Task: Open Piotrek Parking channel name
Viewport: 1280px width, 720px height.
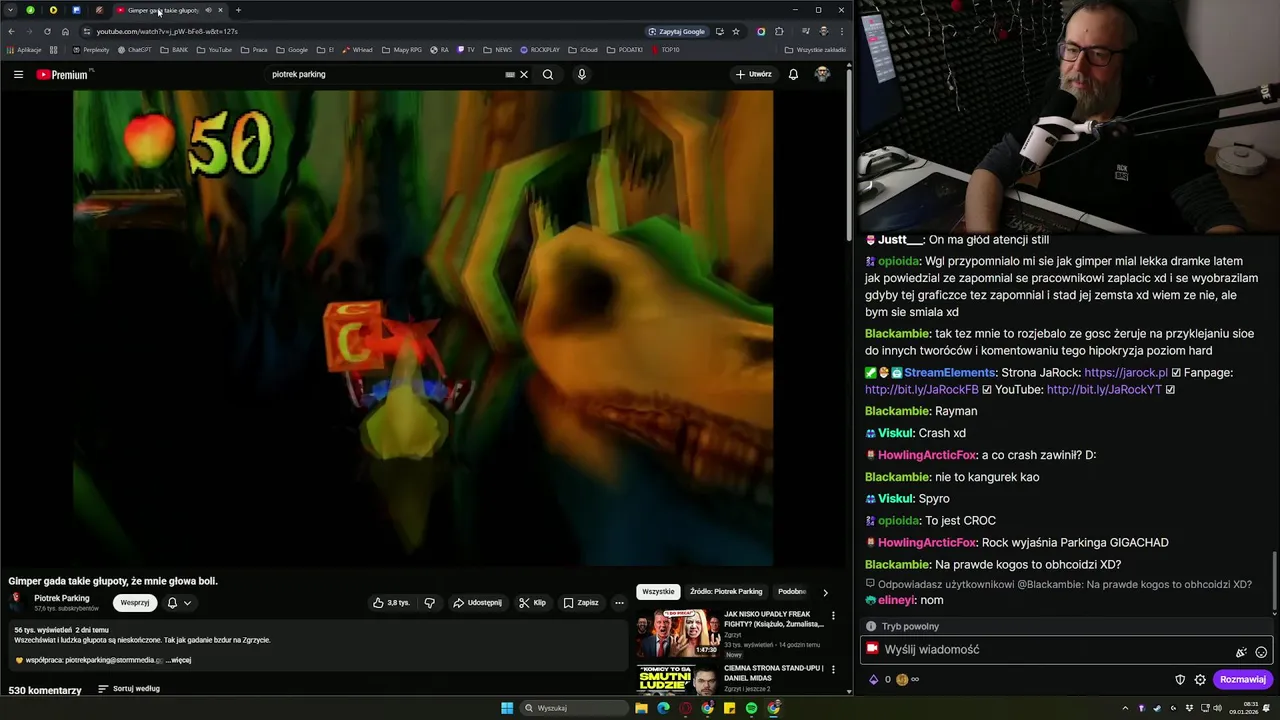Action: [62, 598]
